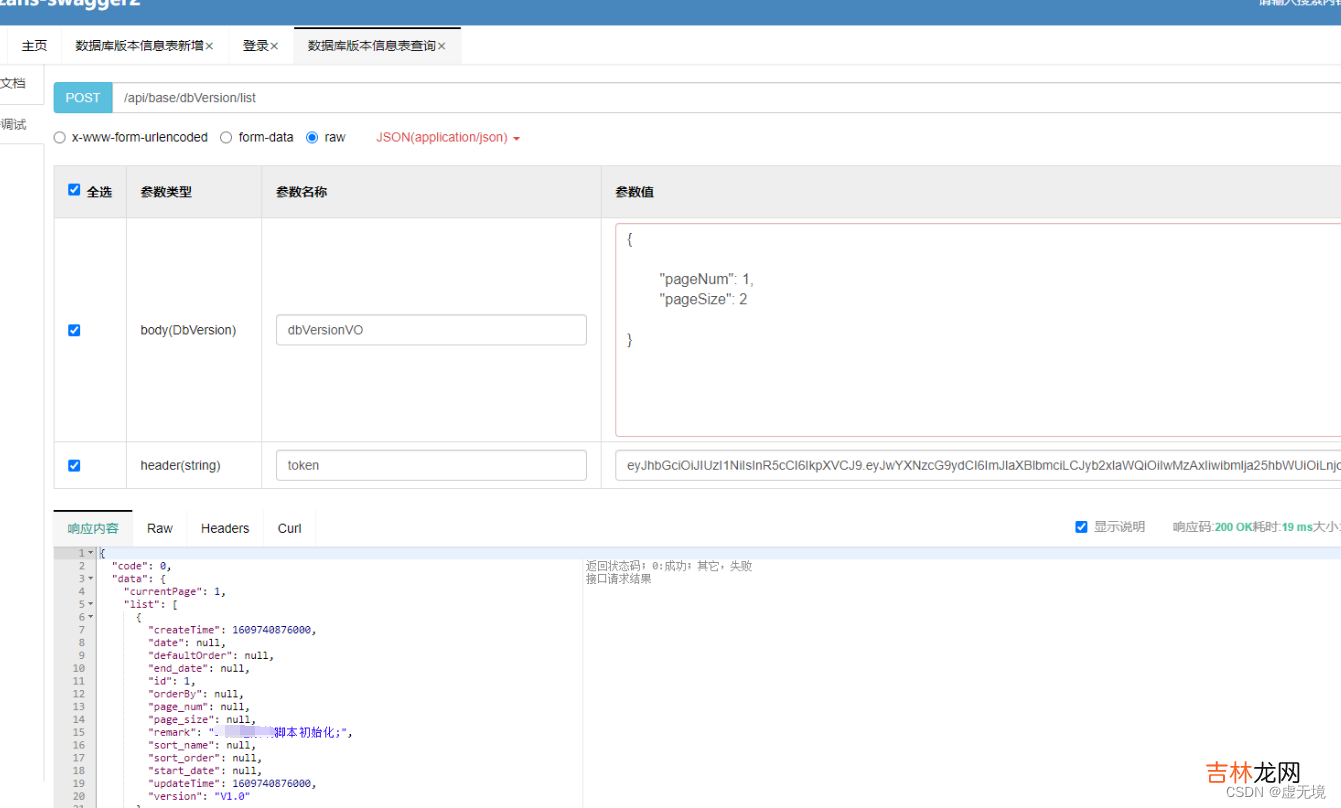Uncheck the header(string) row checkbox
The width and height of the screenshot is (1341, 808).
click(x=74, y=465)
